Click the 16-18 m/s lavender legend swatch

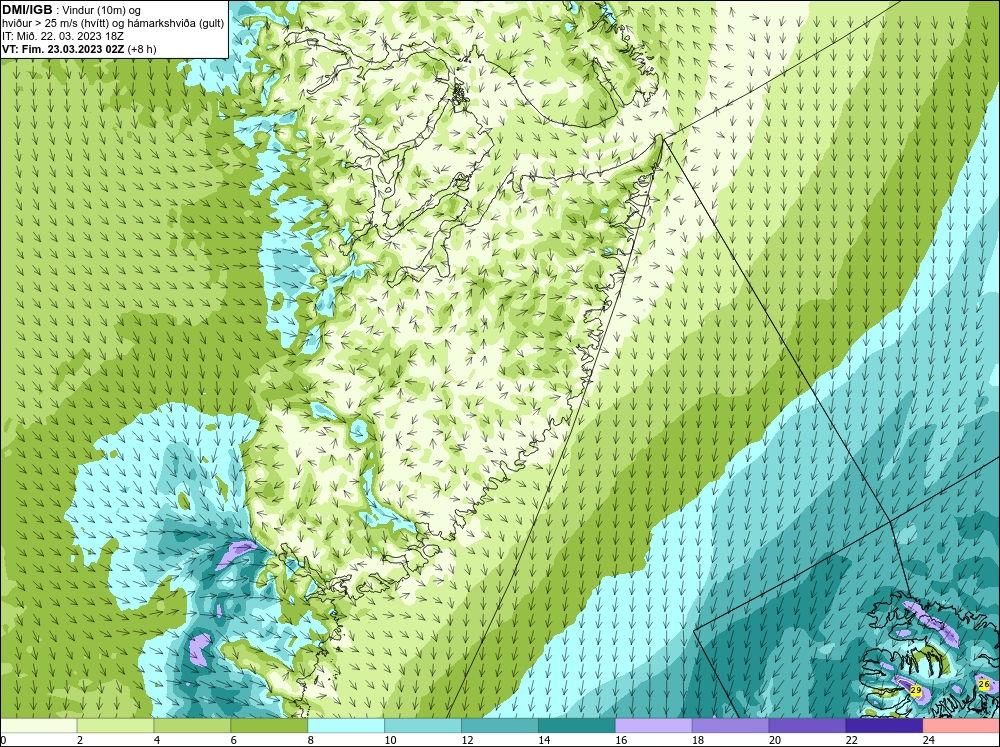tap(654, 726)
